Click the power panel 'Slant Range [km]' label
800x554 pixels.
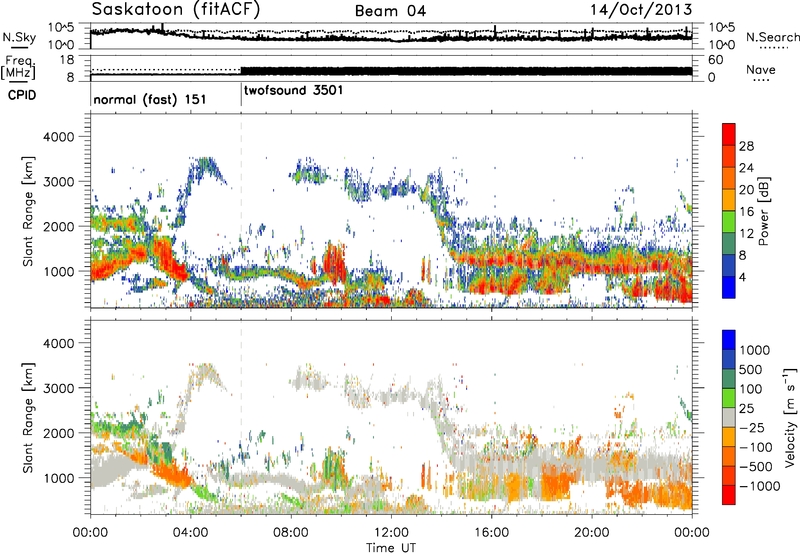click(x=28, y=211)
